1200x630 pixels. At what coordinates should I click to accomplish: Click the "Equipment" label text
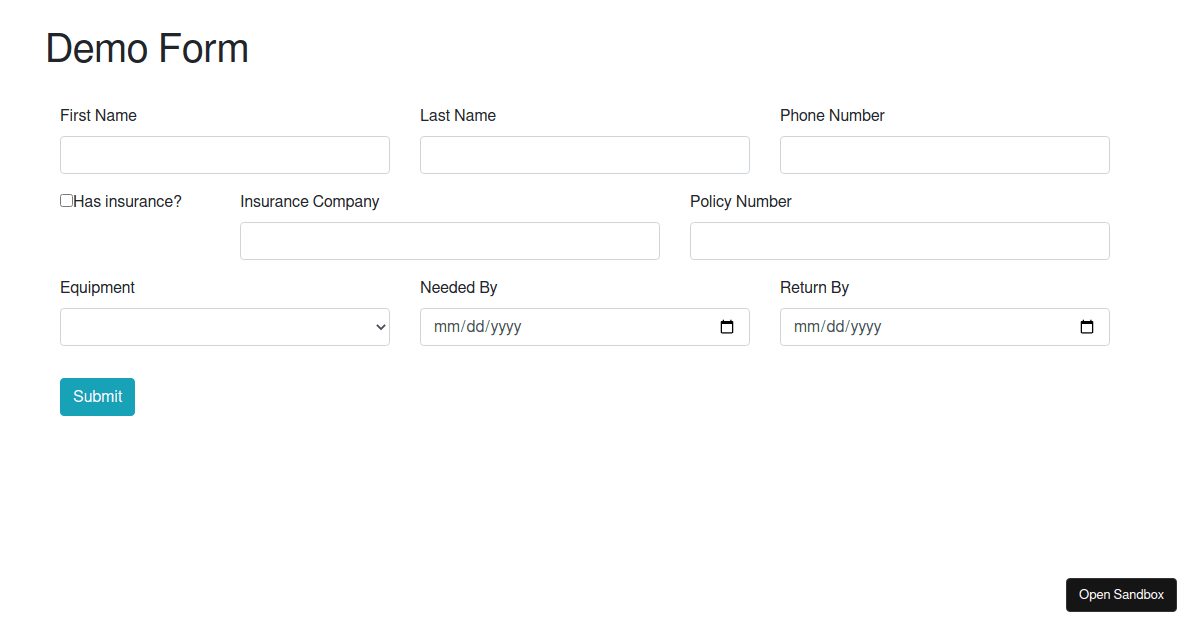point(97,288)
